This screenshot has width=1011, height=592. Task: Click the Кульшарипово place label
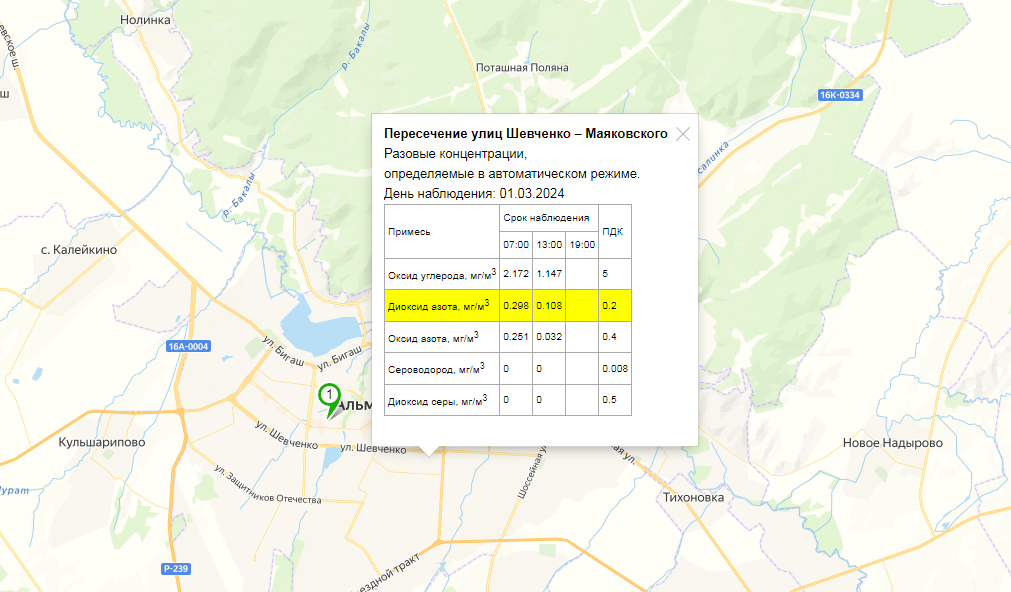pos(103,441)
